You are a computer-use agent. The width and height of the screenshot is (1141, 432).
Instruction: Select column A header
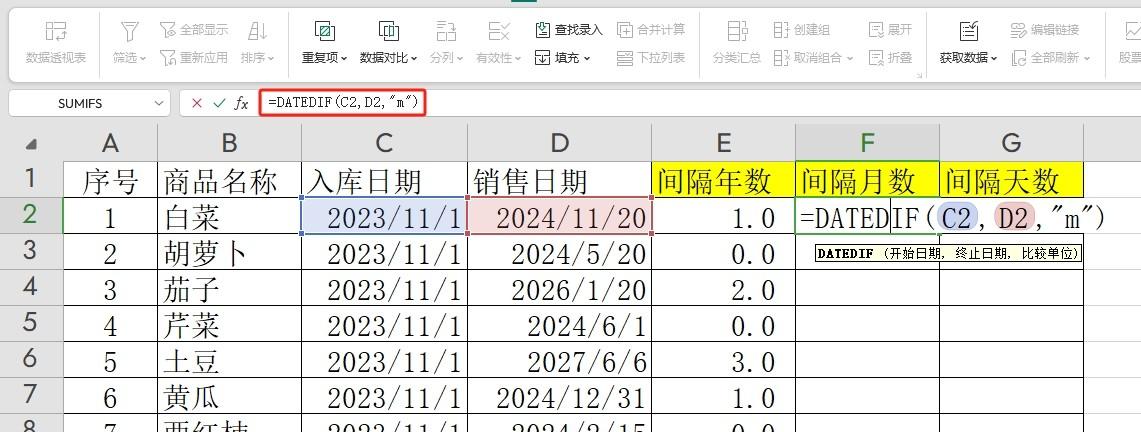point(110,143)
